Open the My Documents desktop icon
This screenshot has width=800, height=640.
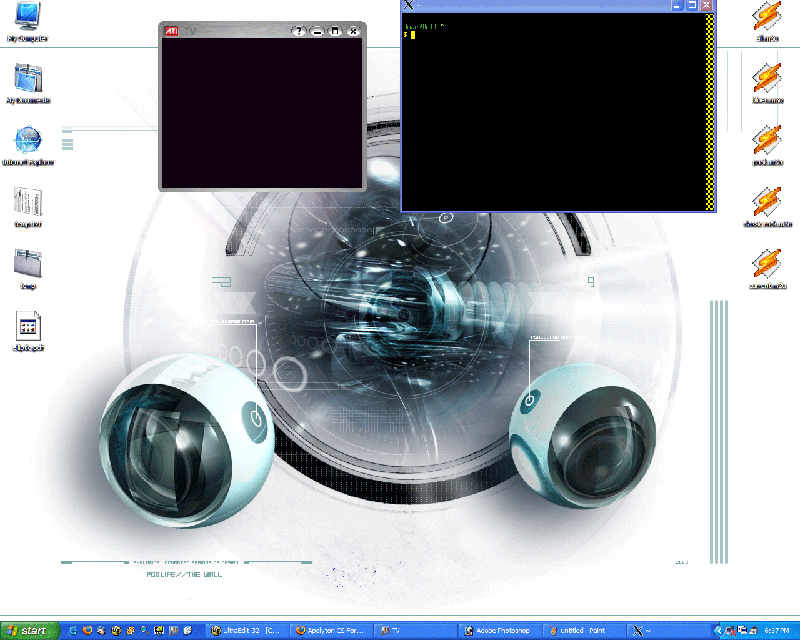coord(28,80)
